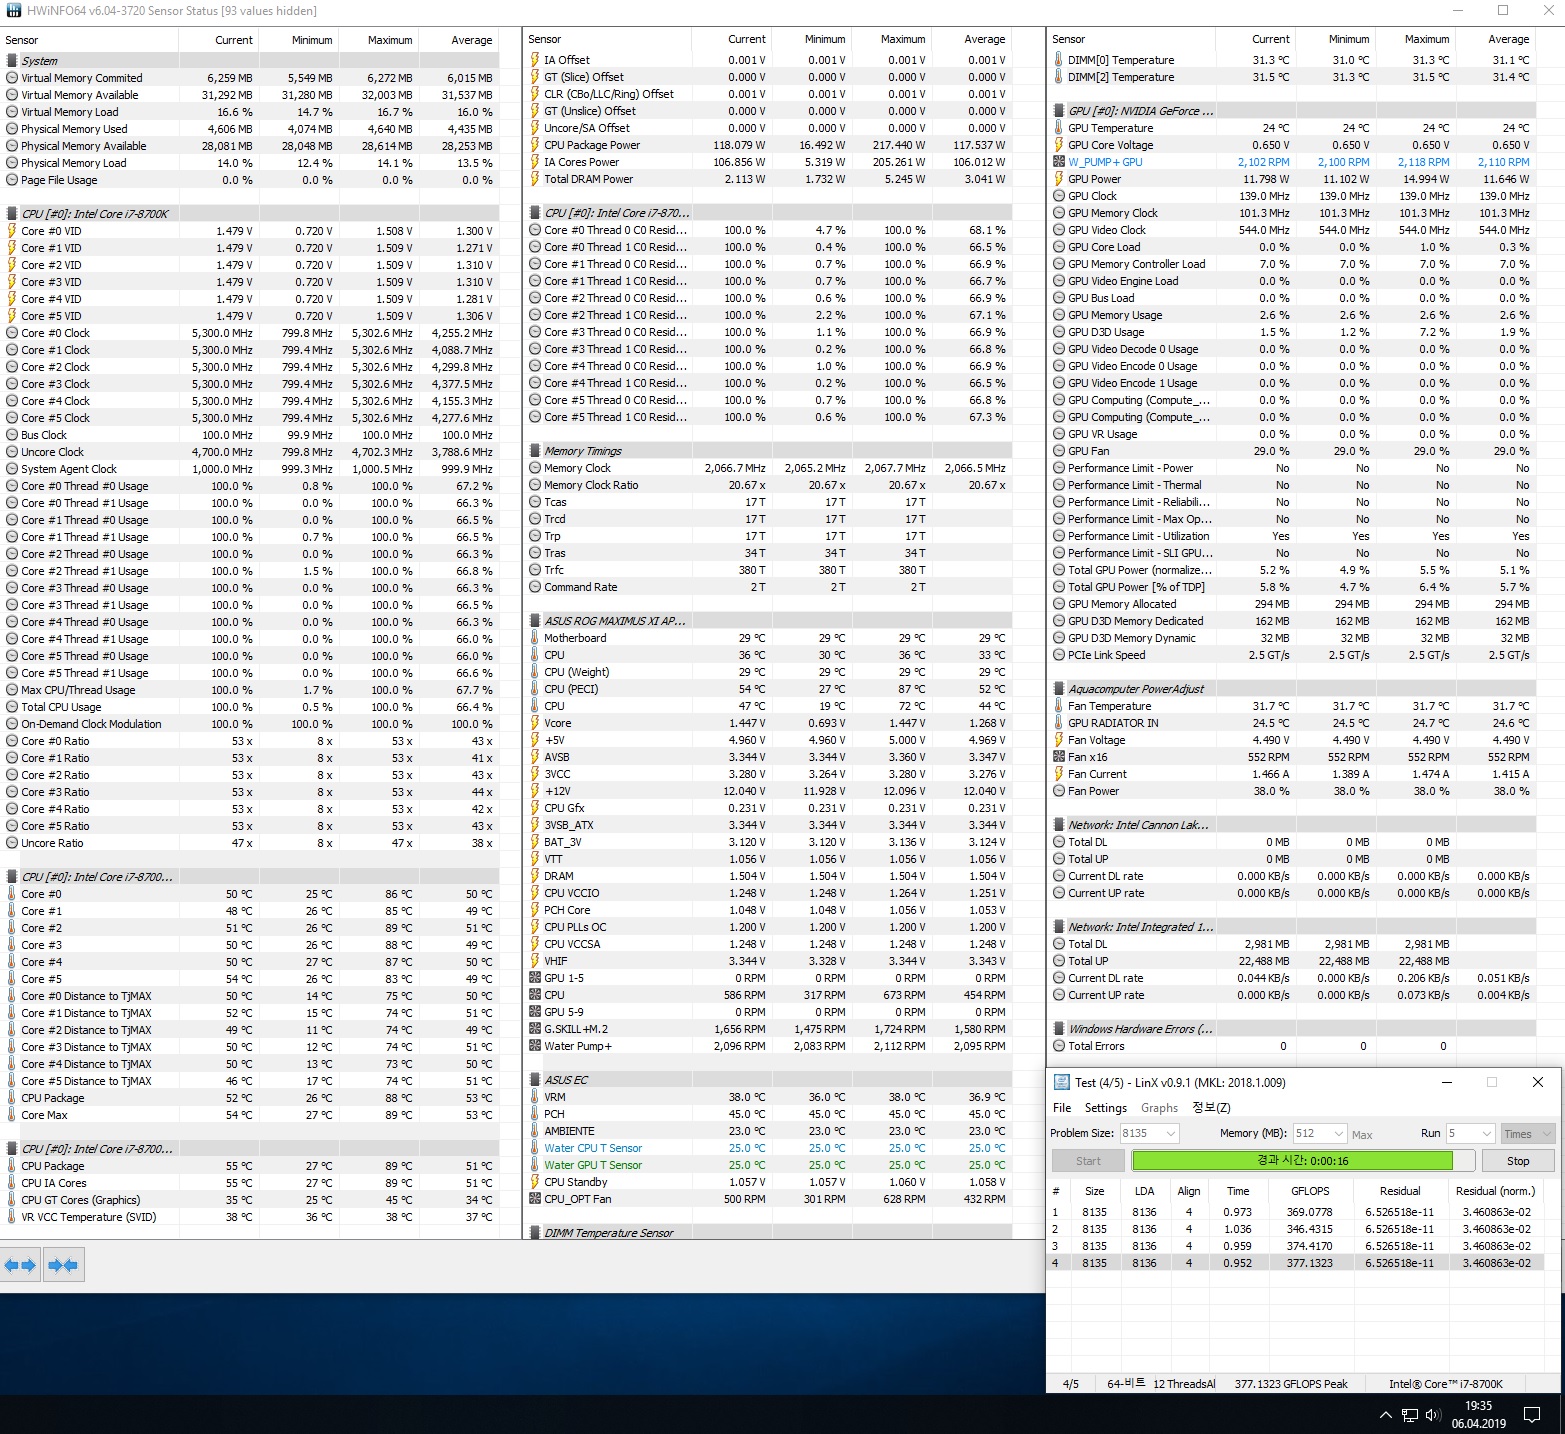The image size is (1565, 1434).
Task: Open the Run count dropdown
Action: 1486,1133
